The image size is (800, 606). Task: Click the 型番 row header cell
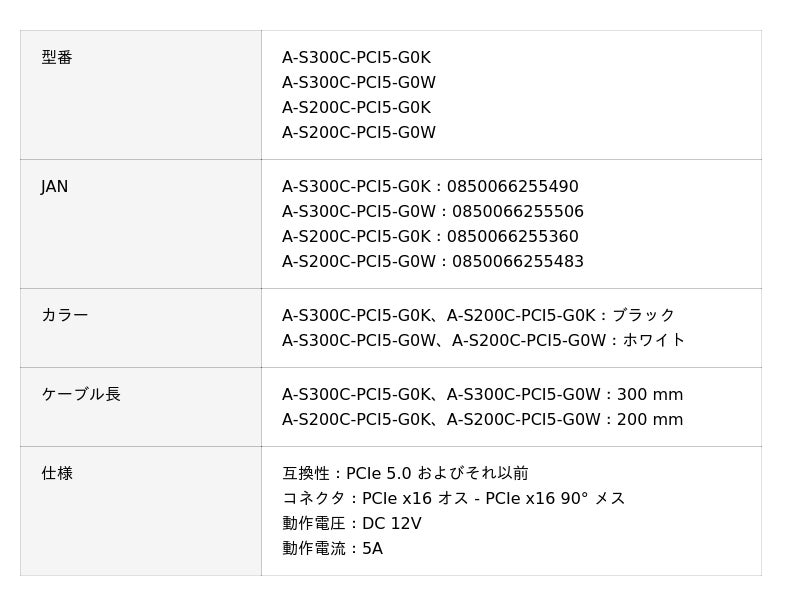pos(57,58)
